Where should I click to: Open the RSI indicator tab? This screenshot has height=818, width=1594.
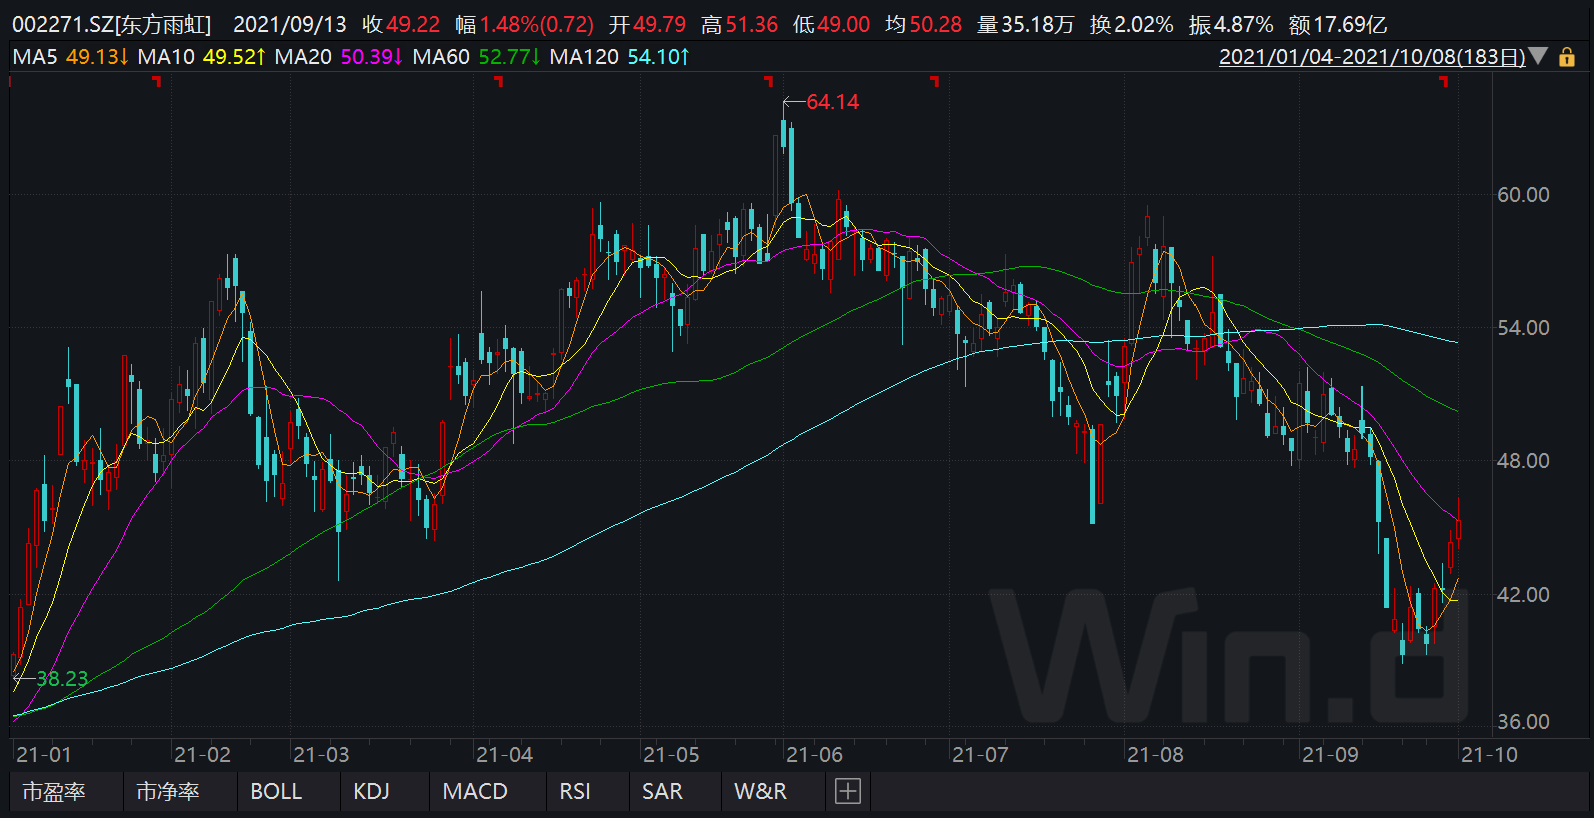click(x=575, y=791)
